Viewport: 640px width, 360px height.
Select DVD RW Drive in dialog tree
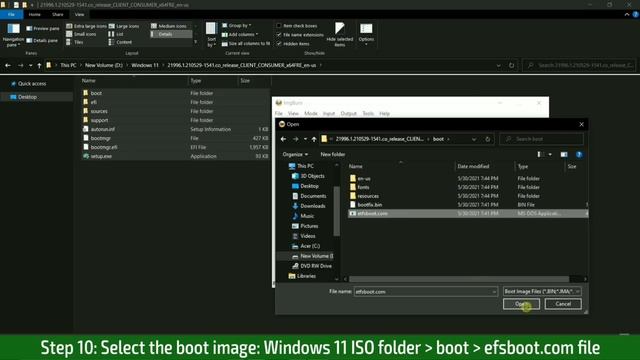[316, 266]
